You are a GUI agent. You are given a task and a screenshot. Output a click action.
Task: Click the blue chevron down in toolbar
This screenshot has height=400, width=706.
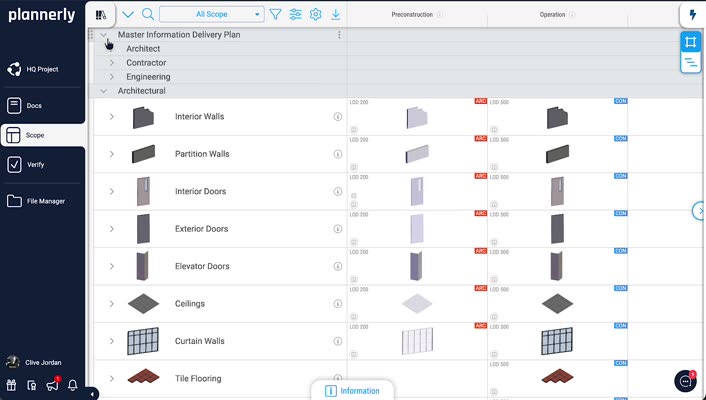click(128, 14)
